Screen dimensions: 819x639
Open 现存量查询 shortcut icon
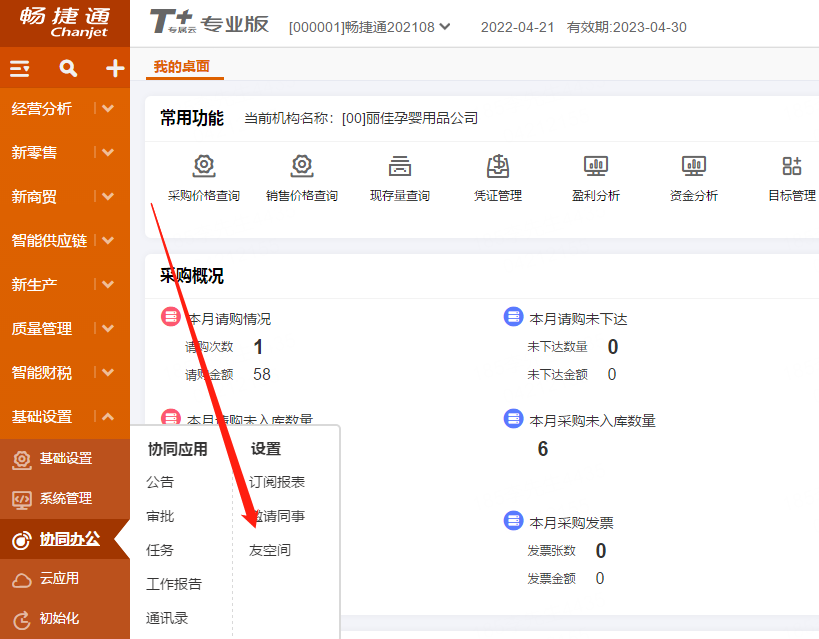click(400, 166)
